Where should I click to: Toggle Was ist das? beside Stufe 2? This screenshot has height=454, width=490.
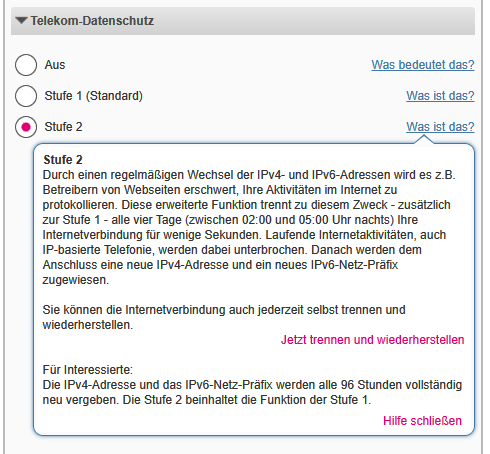[440, 127]
